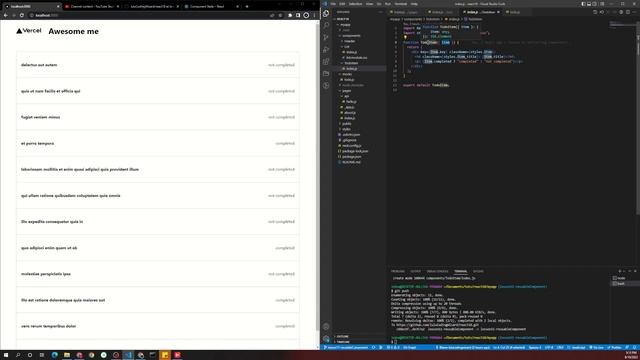Open Accounts icon at bottom of activity bar
The height and width of the screenshot is (360, 640).
point(326,327)
